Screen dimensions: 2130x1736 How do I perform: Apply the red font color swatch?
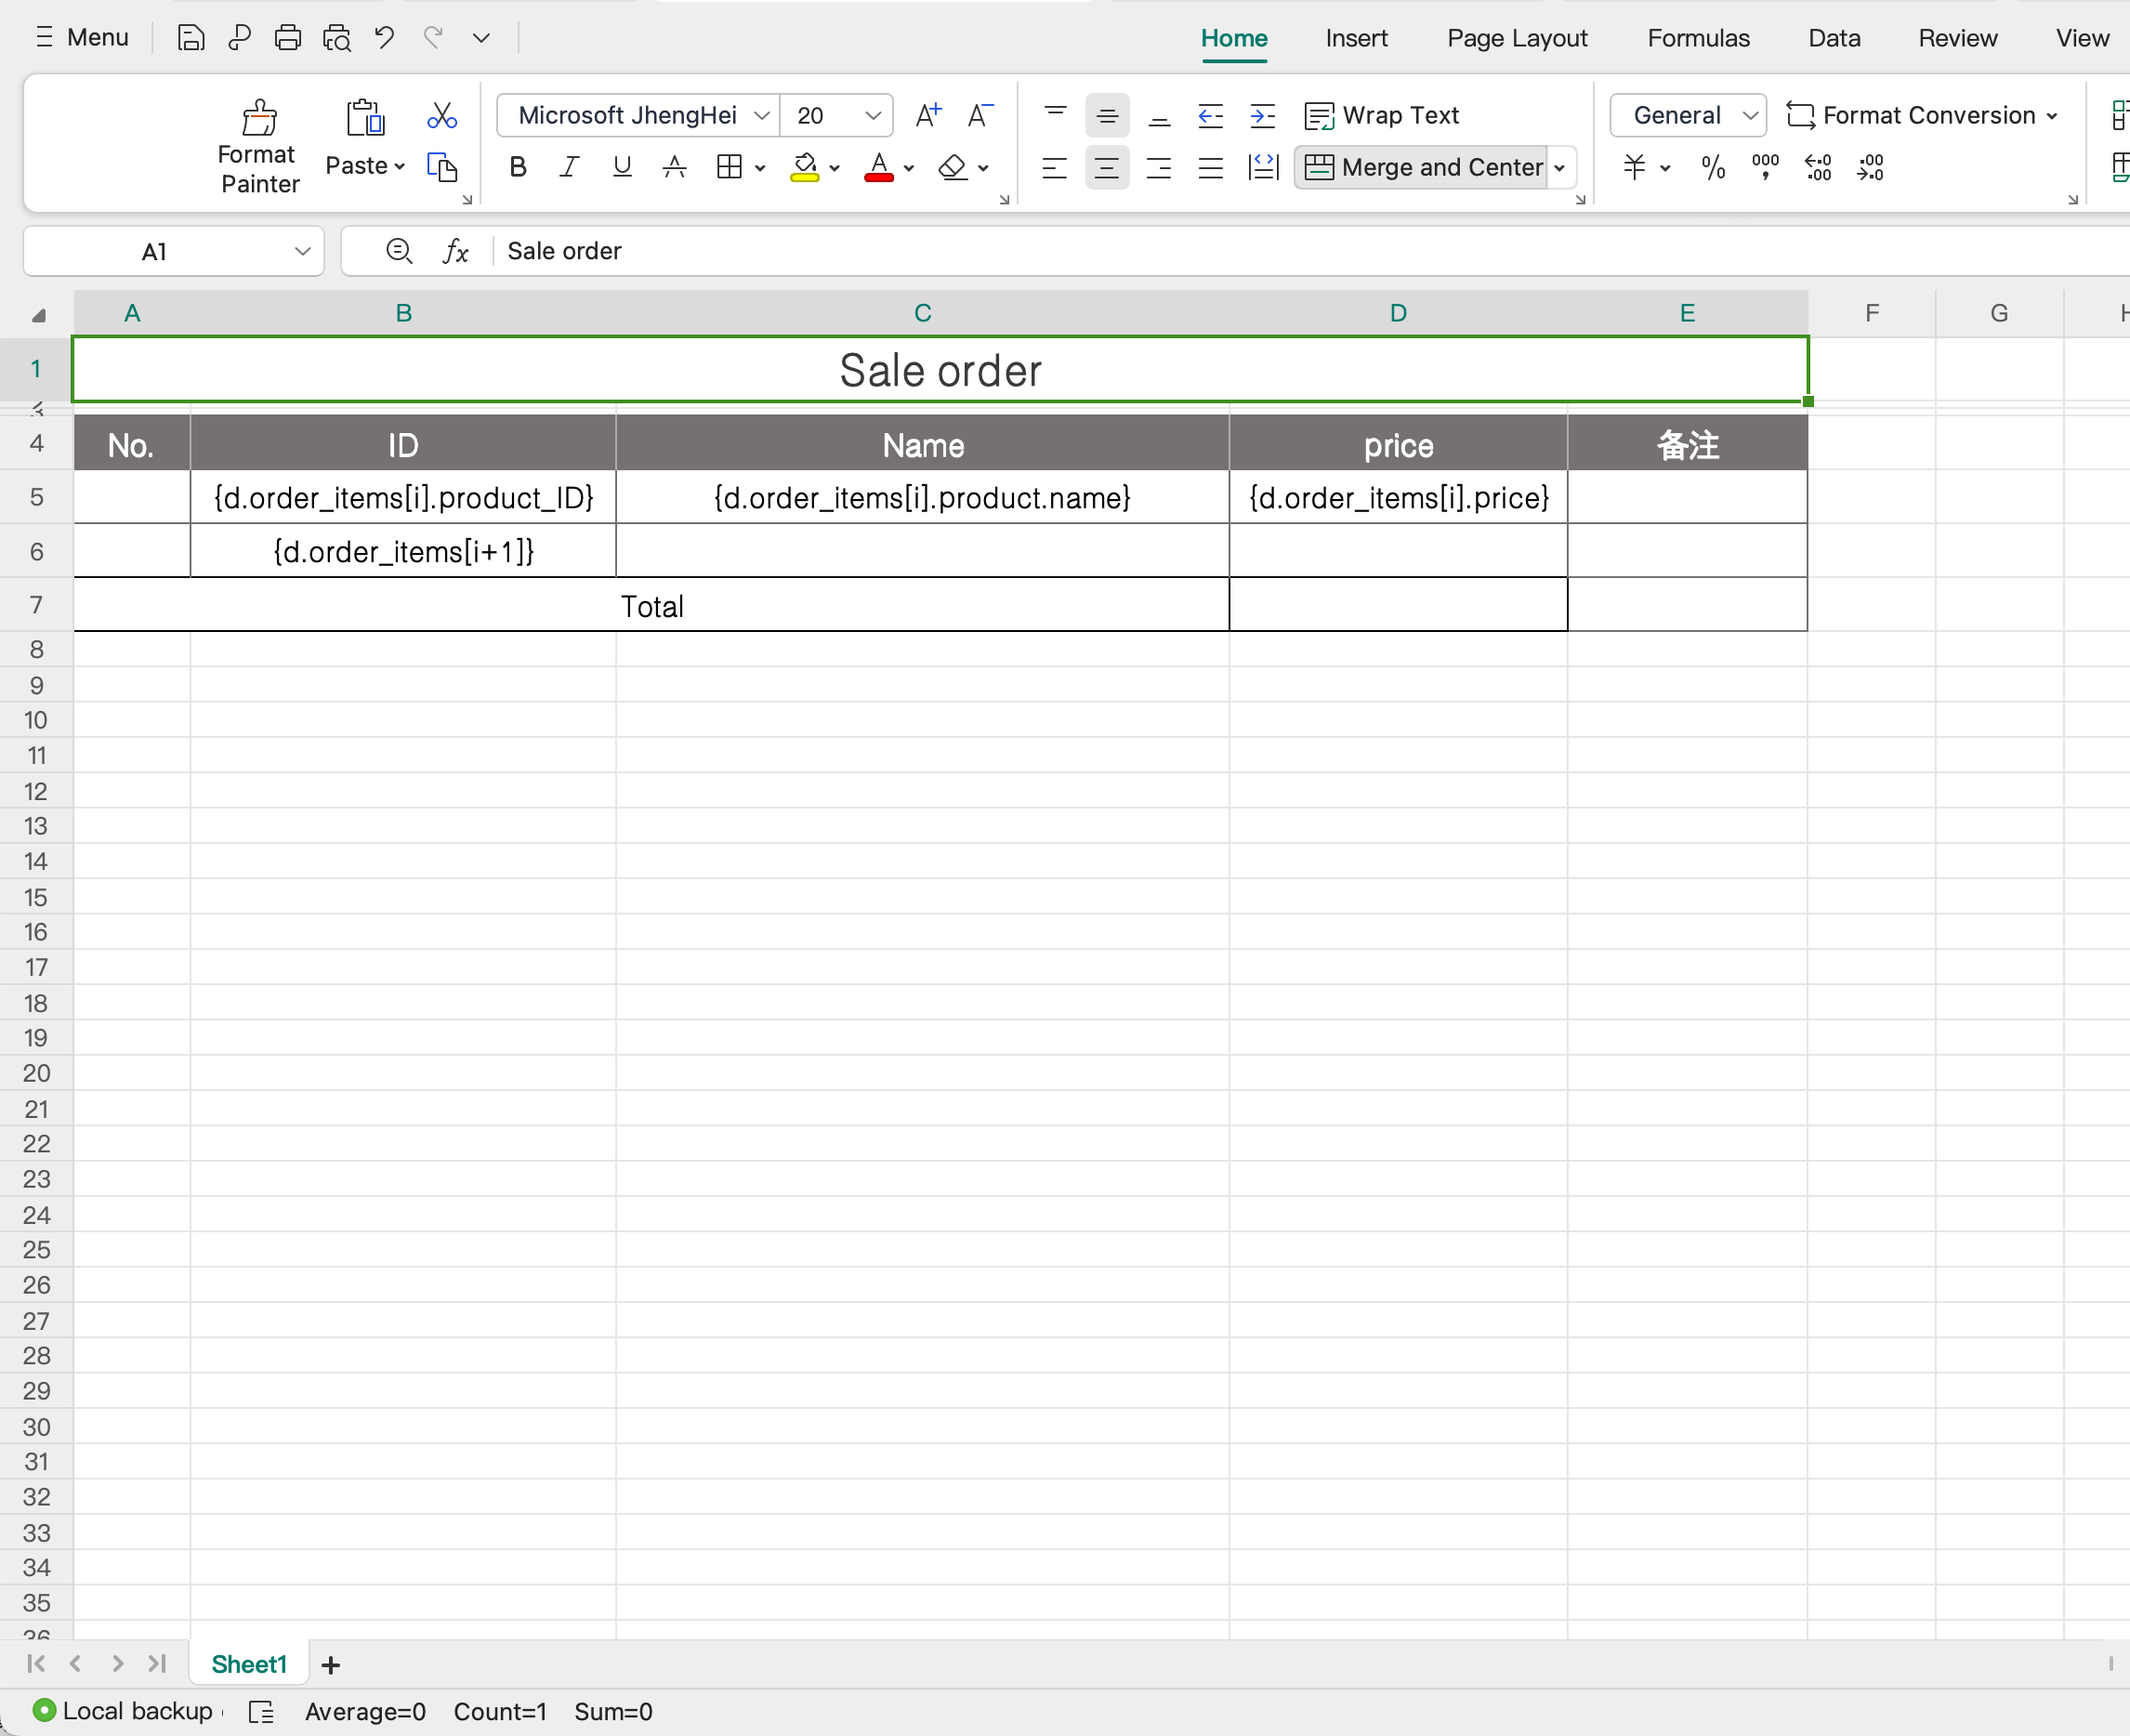point(878,167)
